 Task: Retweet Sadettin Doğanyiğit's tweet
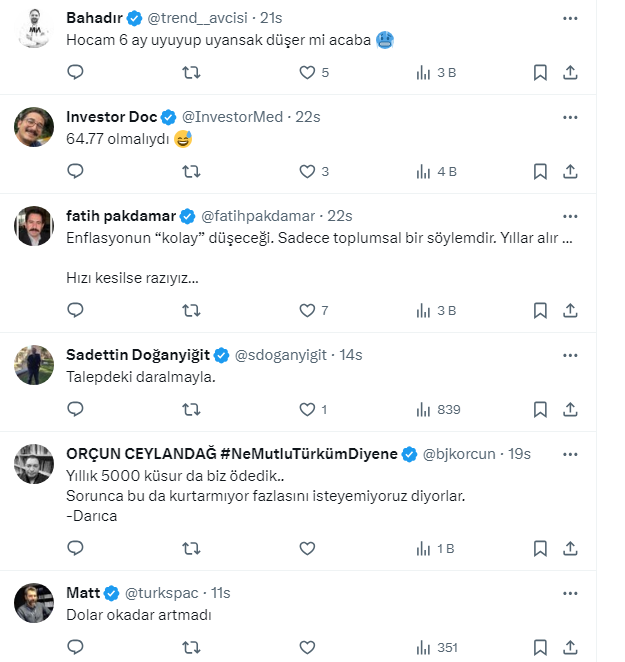191,409
